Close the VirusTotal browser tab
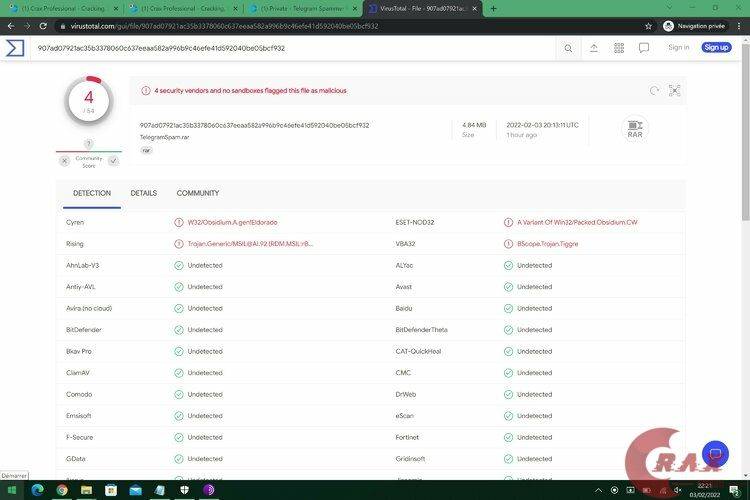This screenshot has width=750, height=500. click(x=474, y=8)
